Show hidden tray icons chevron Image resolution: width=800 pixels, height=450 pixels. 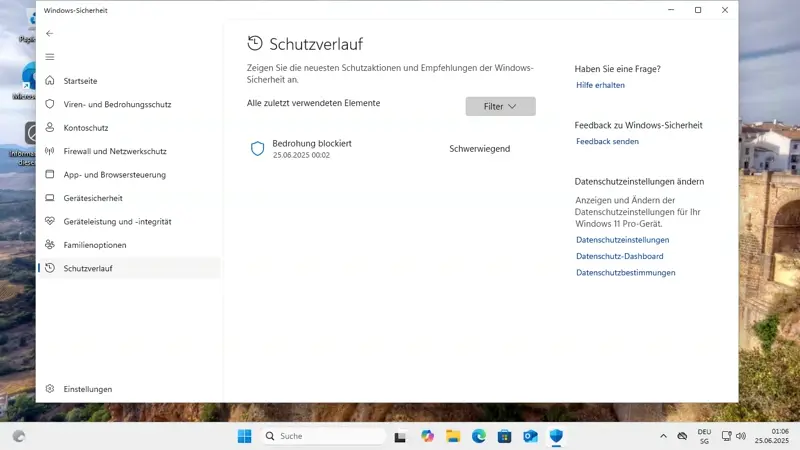(663, 436)
